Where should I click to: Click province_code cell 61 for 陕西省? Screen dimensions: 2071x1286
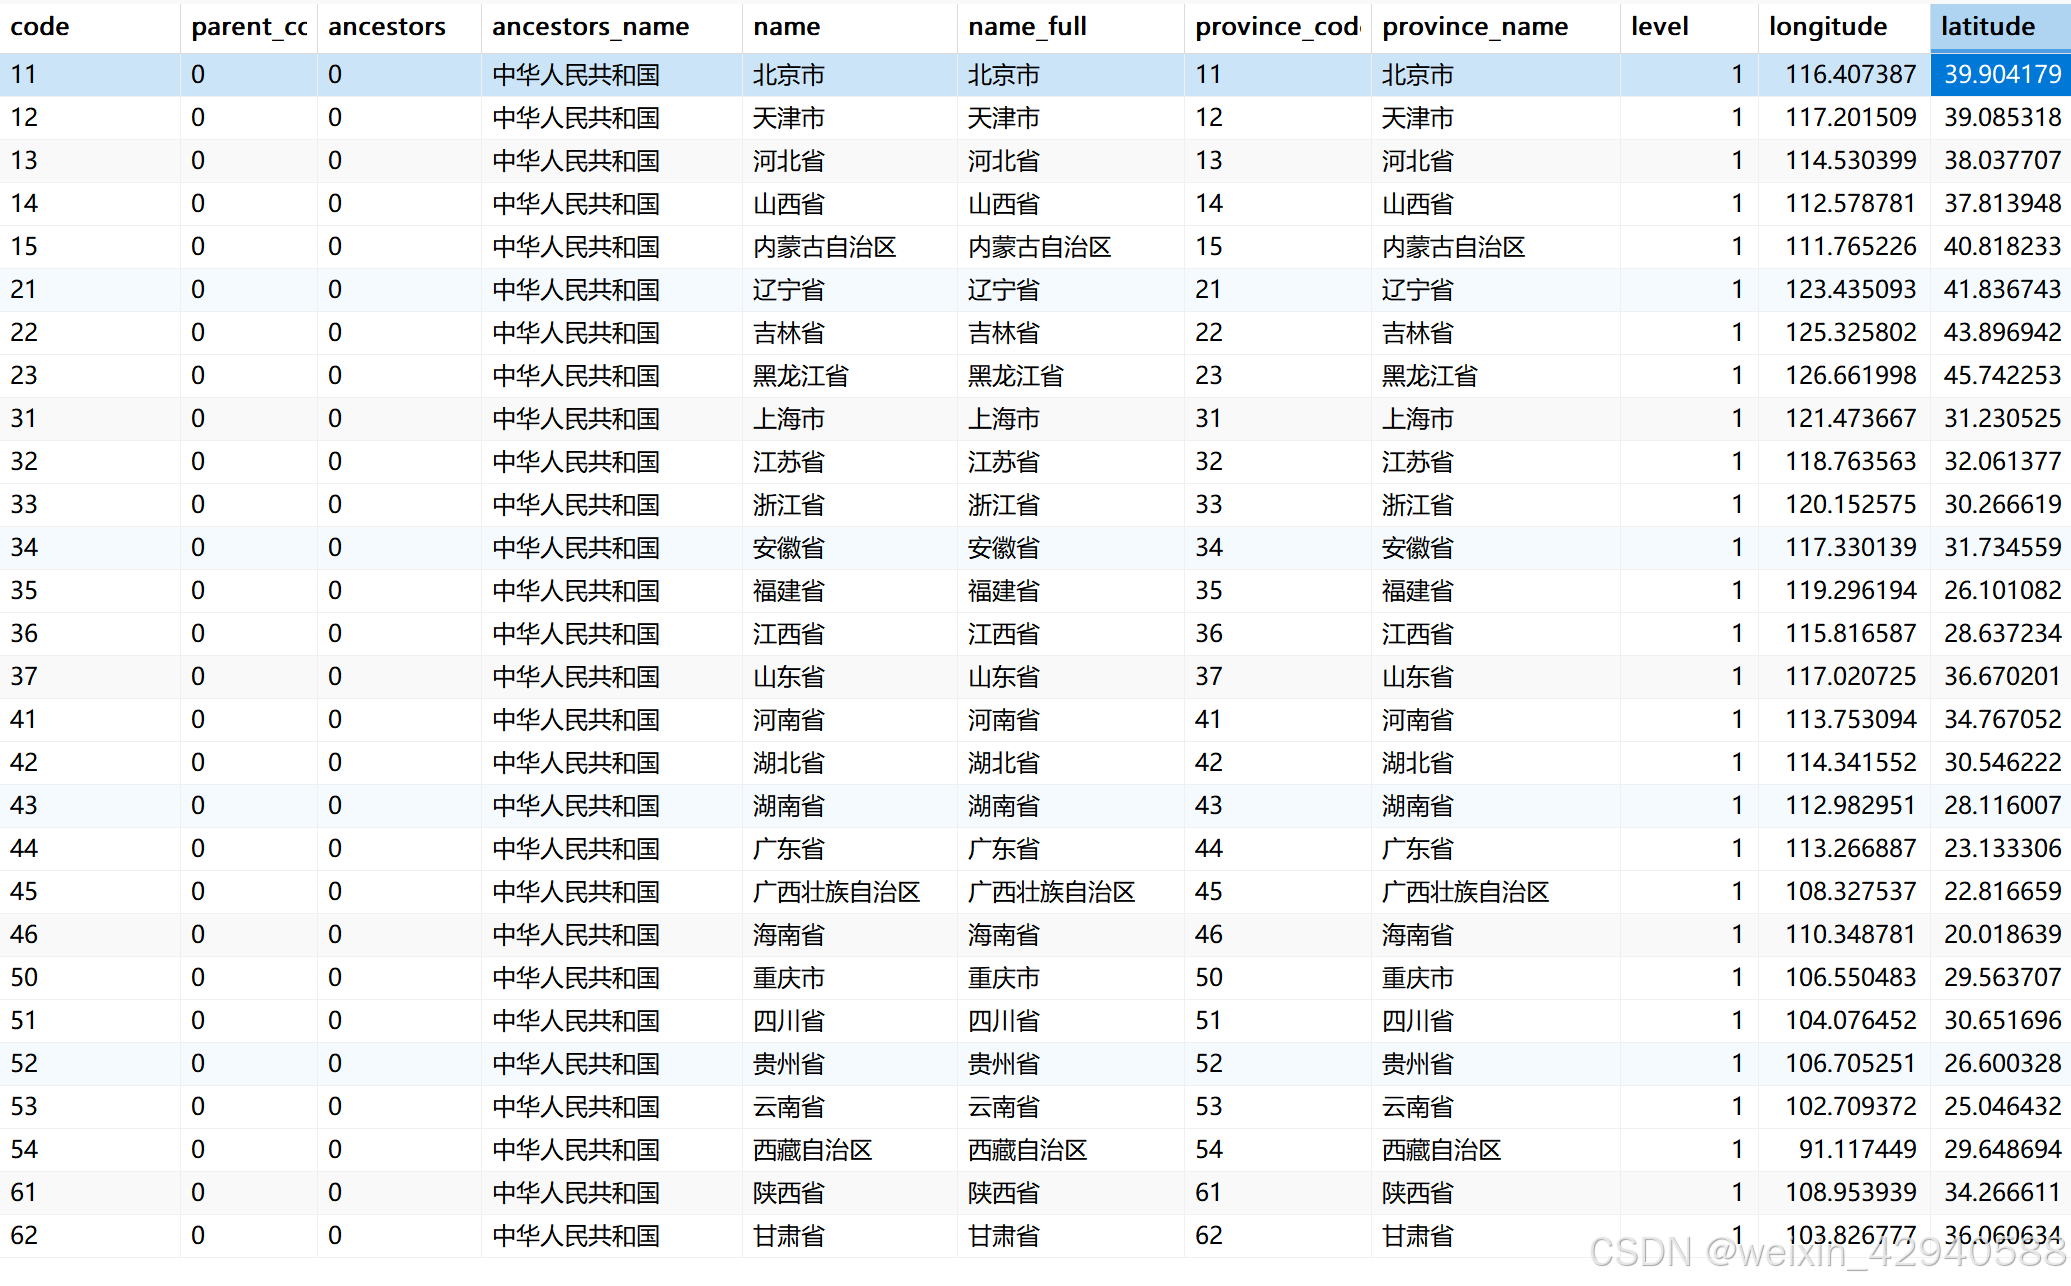click(1209, 1193)
